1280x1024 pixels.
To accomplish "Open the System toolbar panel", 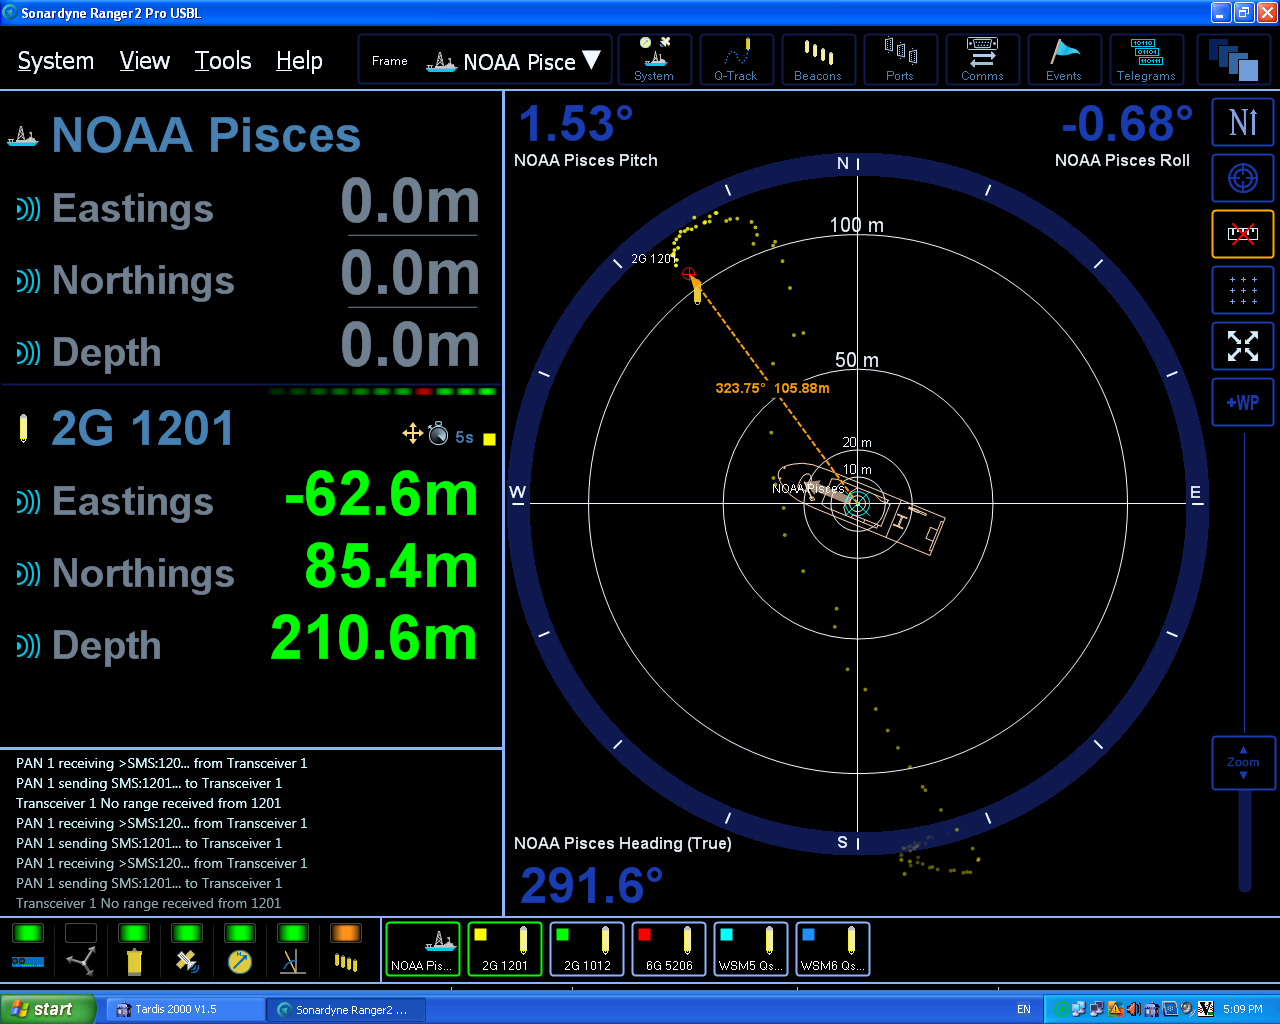I will click(x=654, y=60).
